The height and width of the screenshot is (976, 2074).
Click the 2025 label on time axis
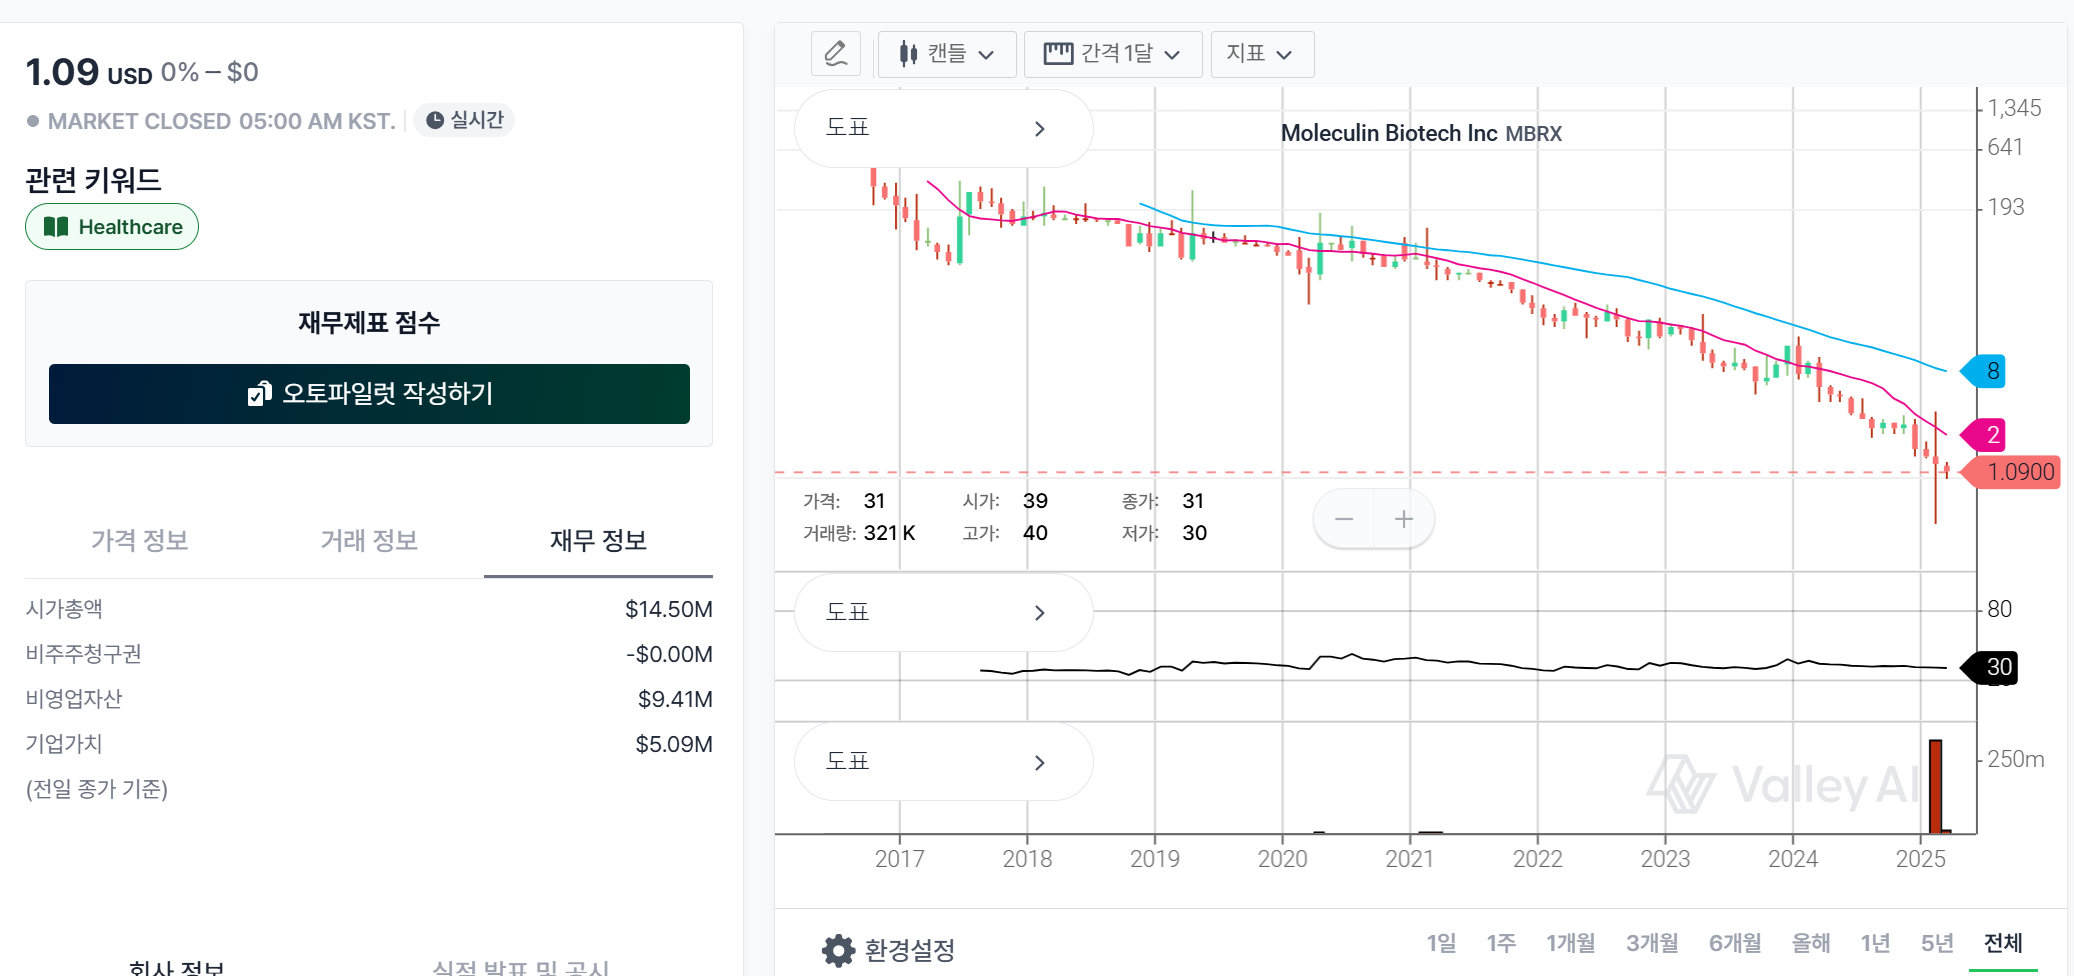point(1921,859)
